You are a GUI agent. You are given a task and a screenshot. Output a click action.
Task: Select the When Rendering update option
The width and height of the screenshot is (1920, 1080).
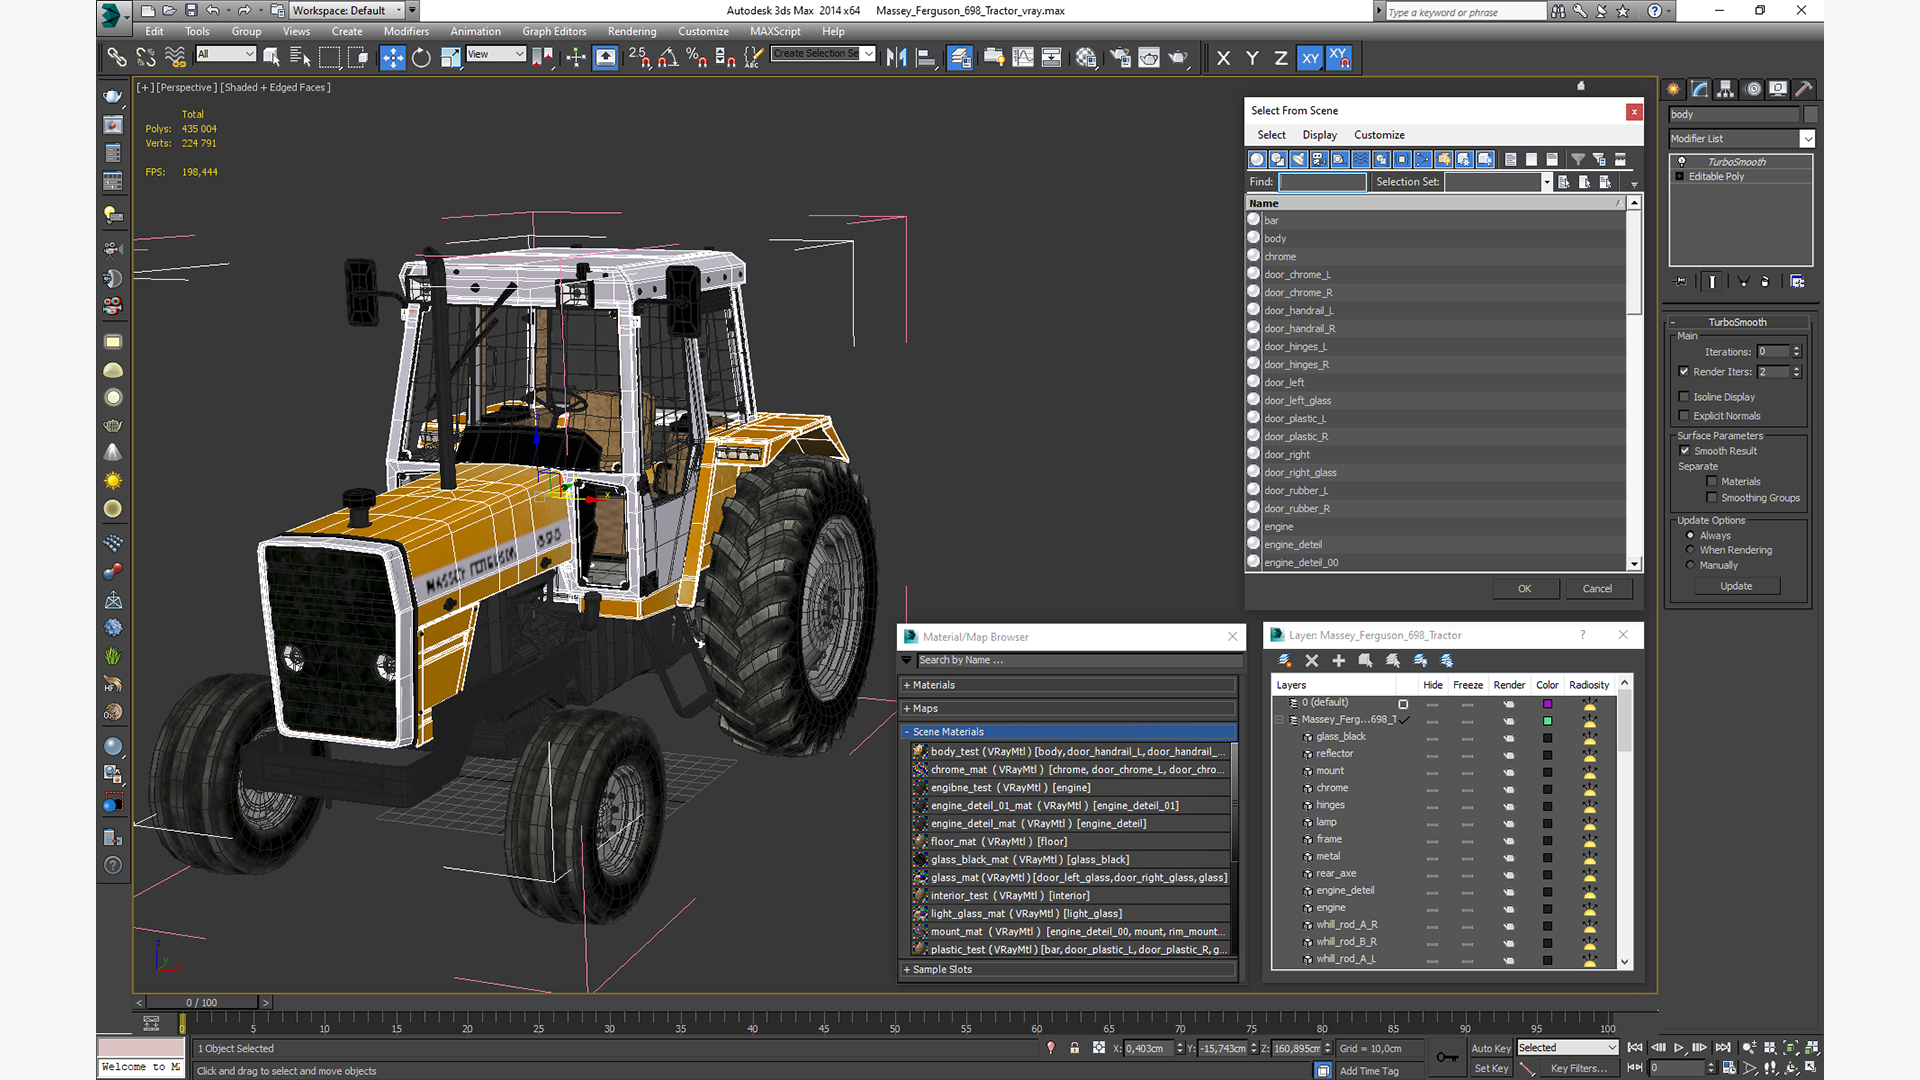pyautogui.click(x=1691, y=550)
